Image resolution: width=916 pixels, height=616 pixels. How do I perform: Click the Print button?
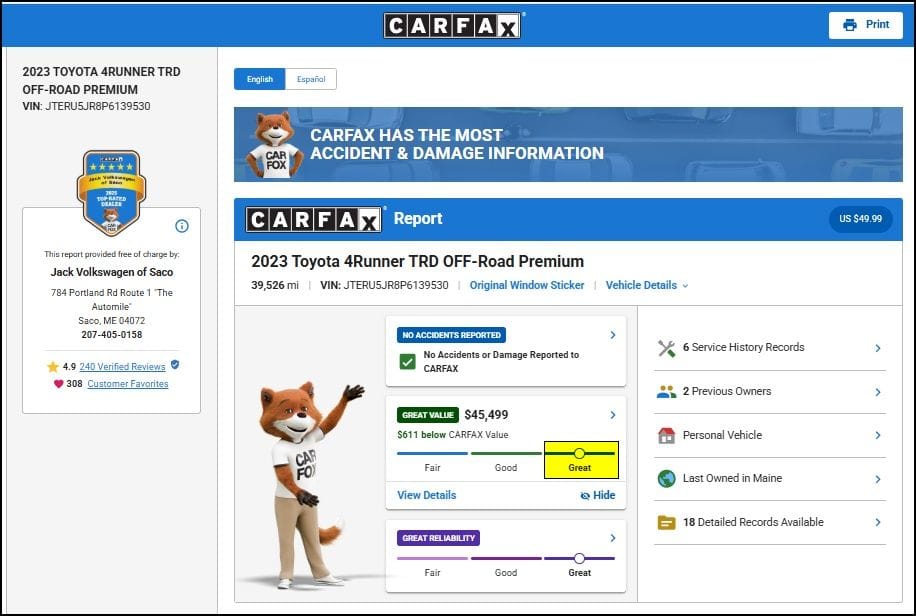pyautogui.click(x=865, y=25)
